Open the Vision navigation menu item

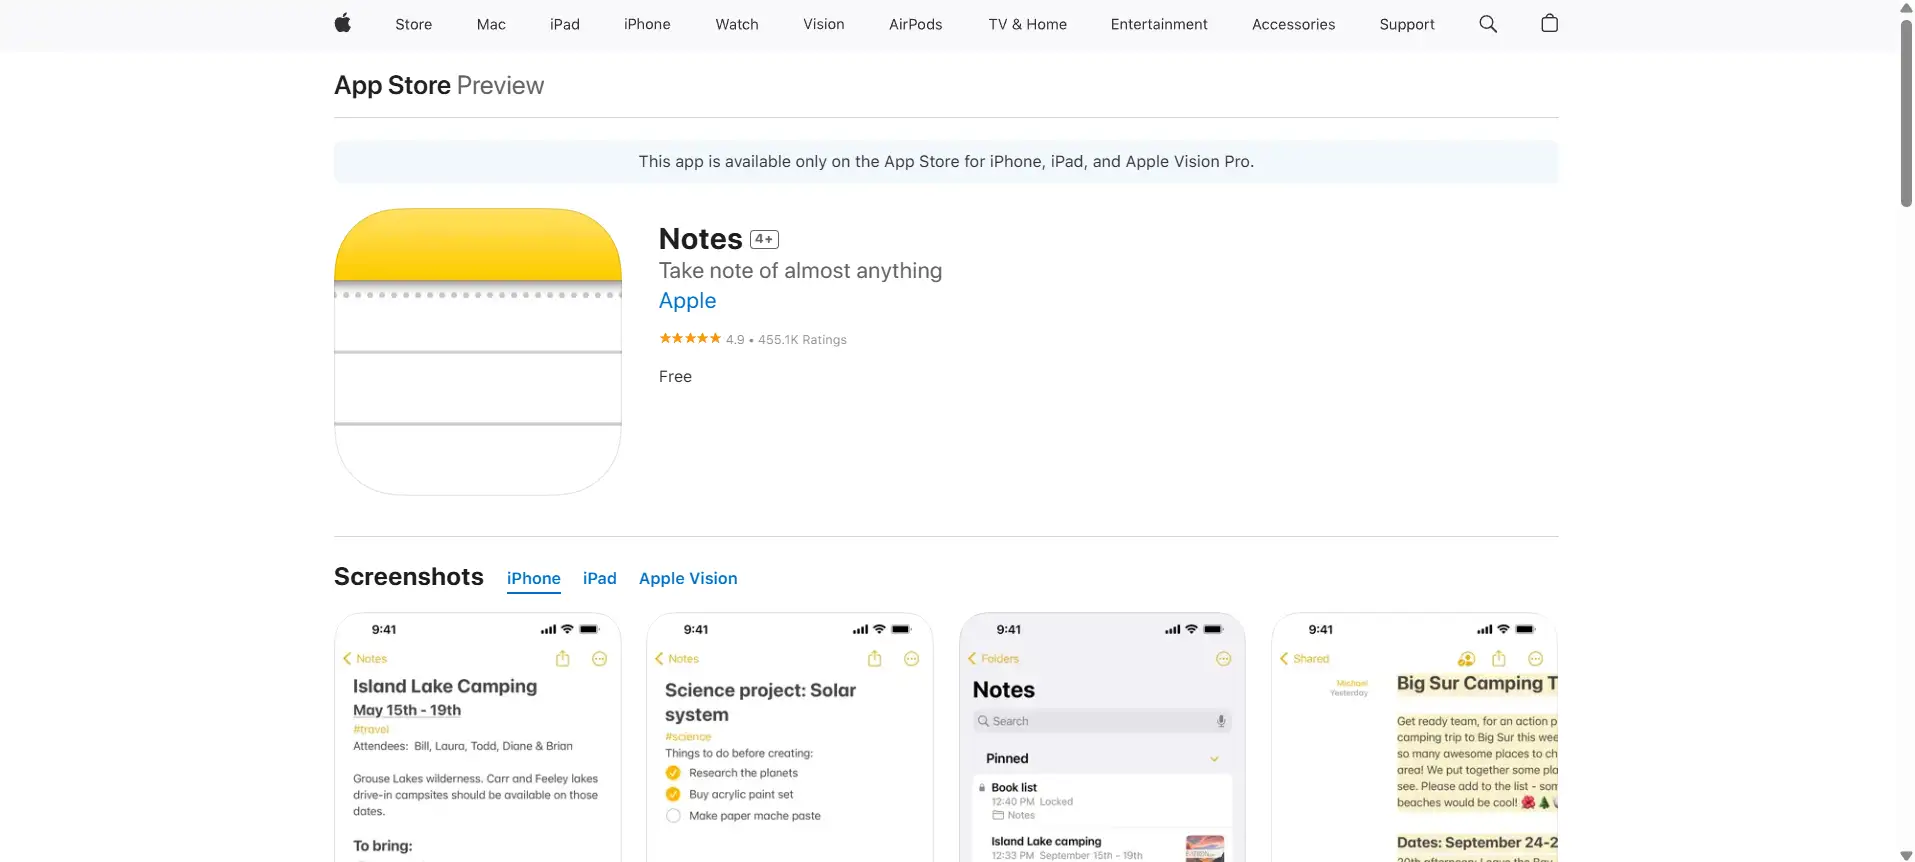tap(824, 24)
